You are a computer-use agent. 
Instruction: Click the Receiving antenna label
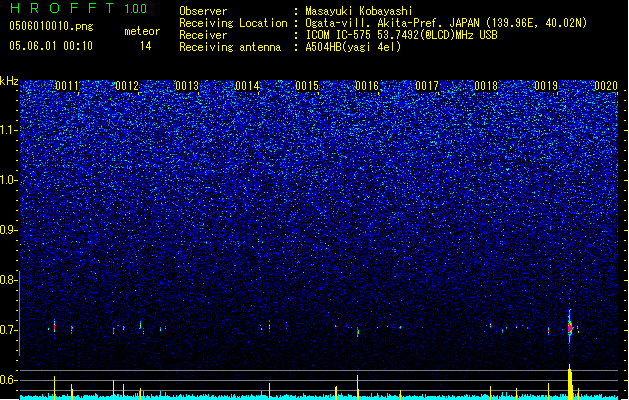coord(230,47)
